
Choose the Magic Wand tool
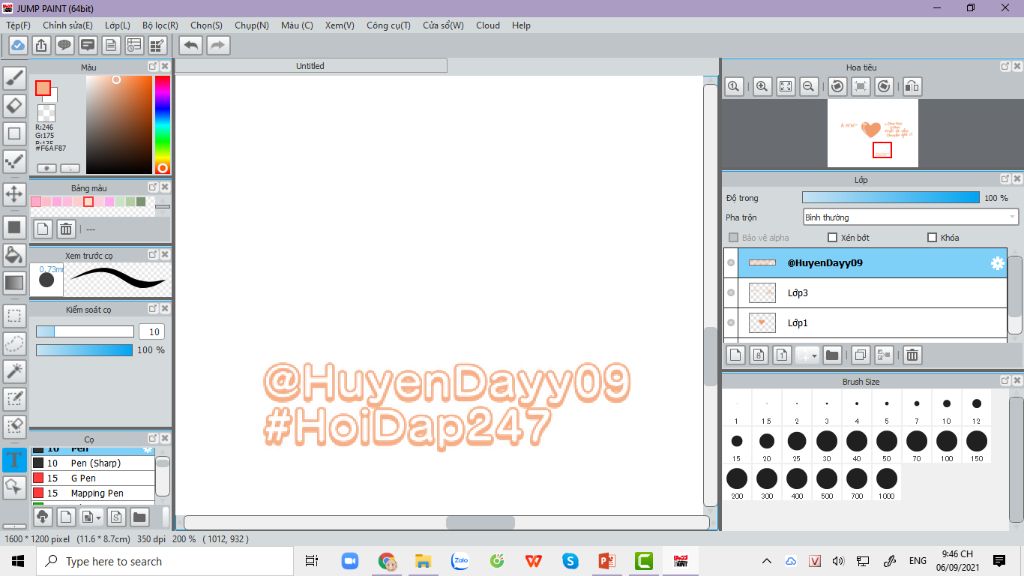click(x=14, y=371)
